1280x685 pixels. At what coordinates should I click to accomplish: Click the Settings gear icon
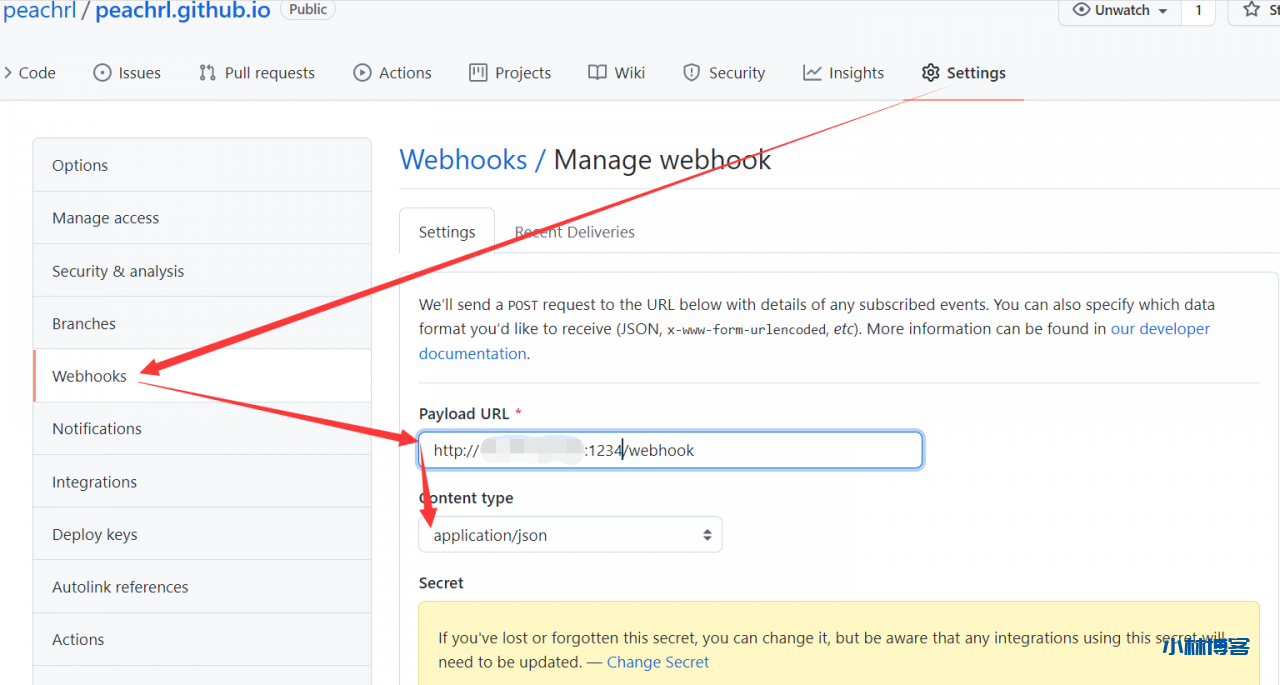pos(931,73)
